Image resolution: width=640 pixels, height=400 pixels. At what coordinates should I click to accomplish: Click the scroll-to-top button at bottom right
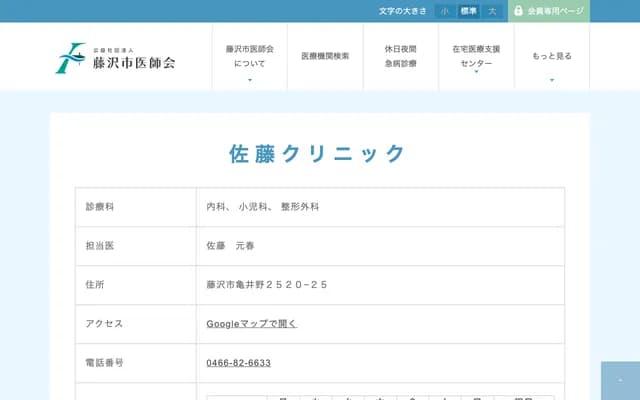click(x=620, y=381)
